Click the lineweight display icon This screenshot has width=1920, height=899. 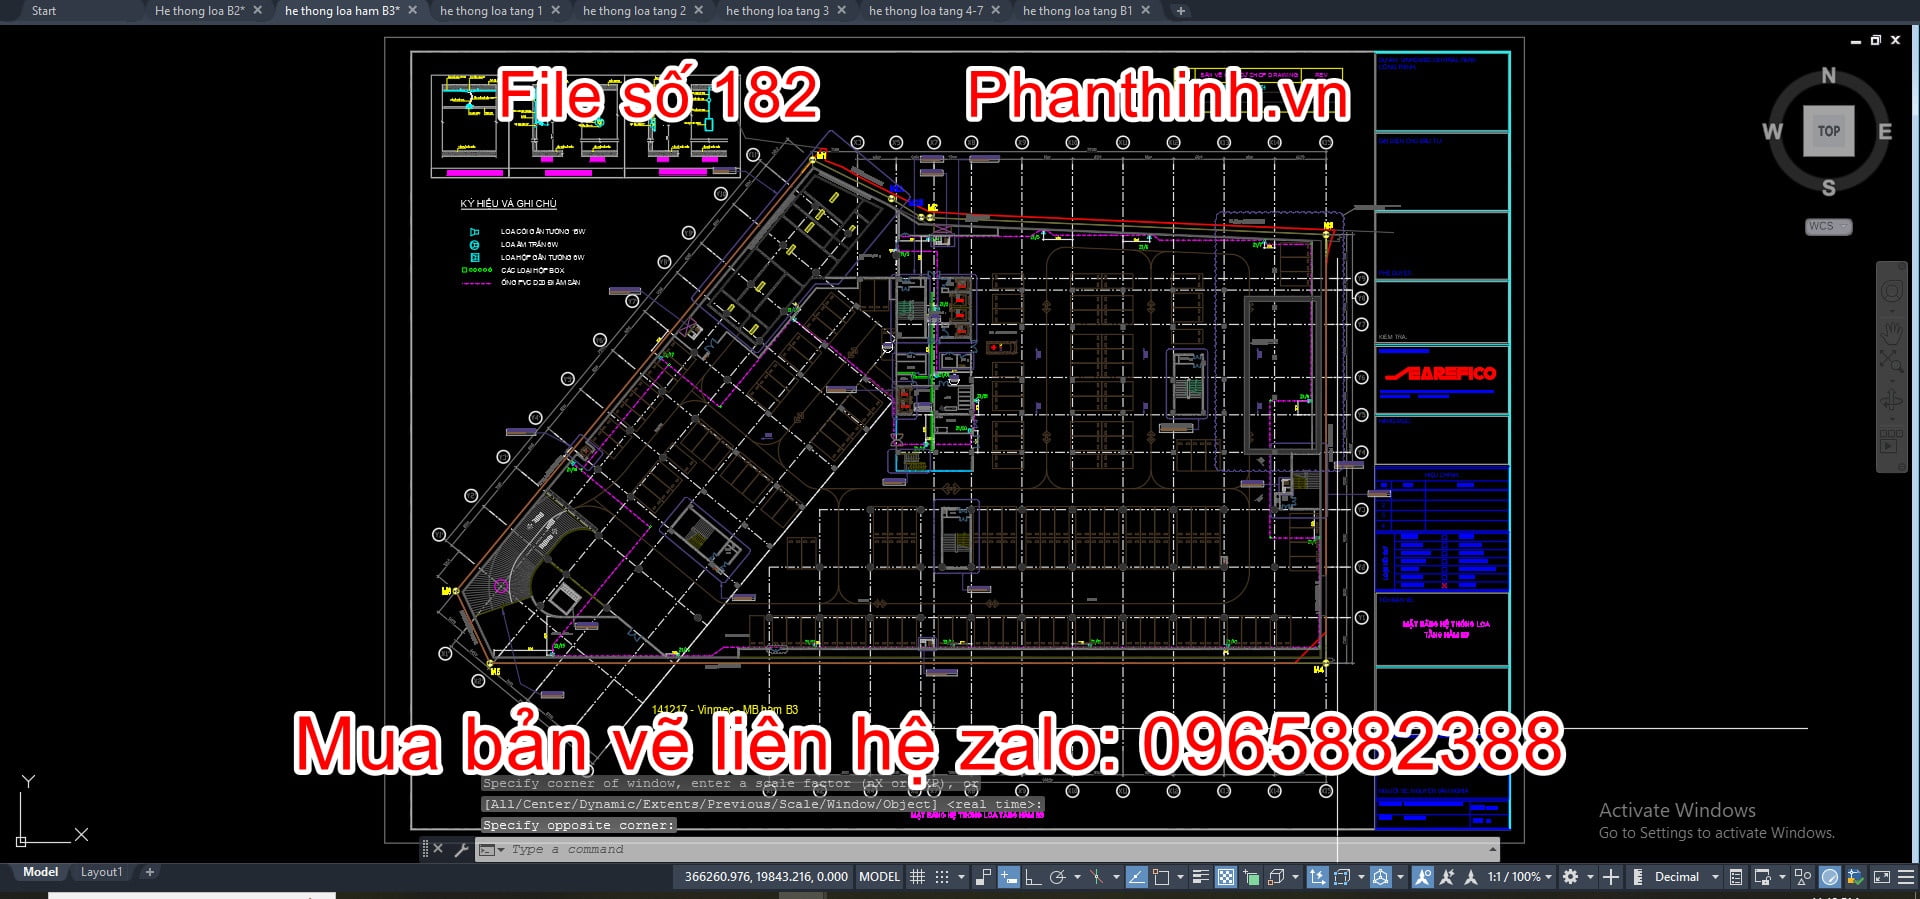click(1201, 877)
